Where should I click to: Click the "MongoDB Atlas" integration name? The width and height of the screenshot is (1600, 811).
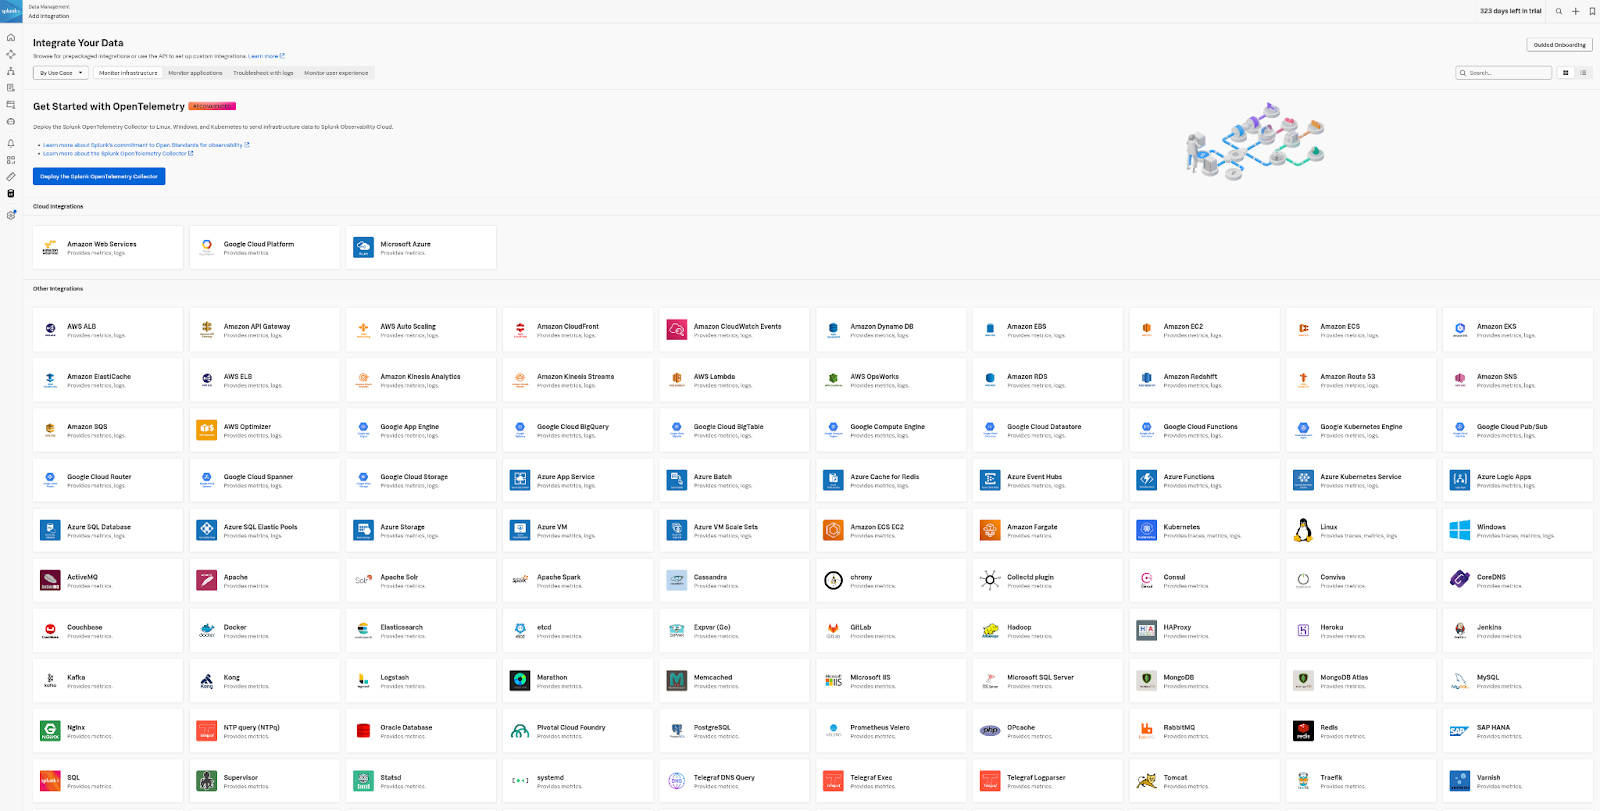point(1344,678)
